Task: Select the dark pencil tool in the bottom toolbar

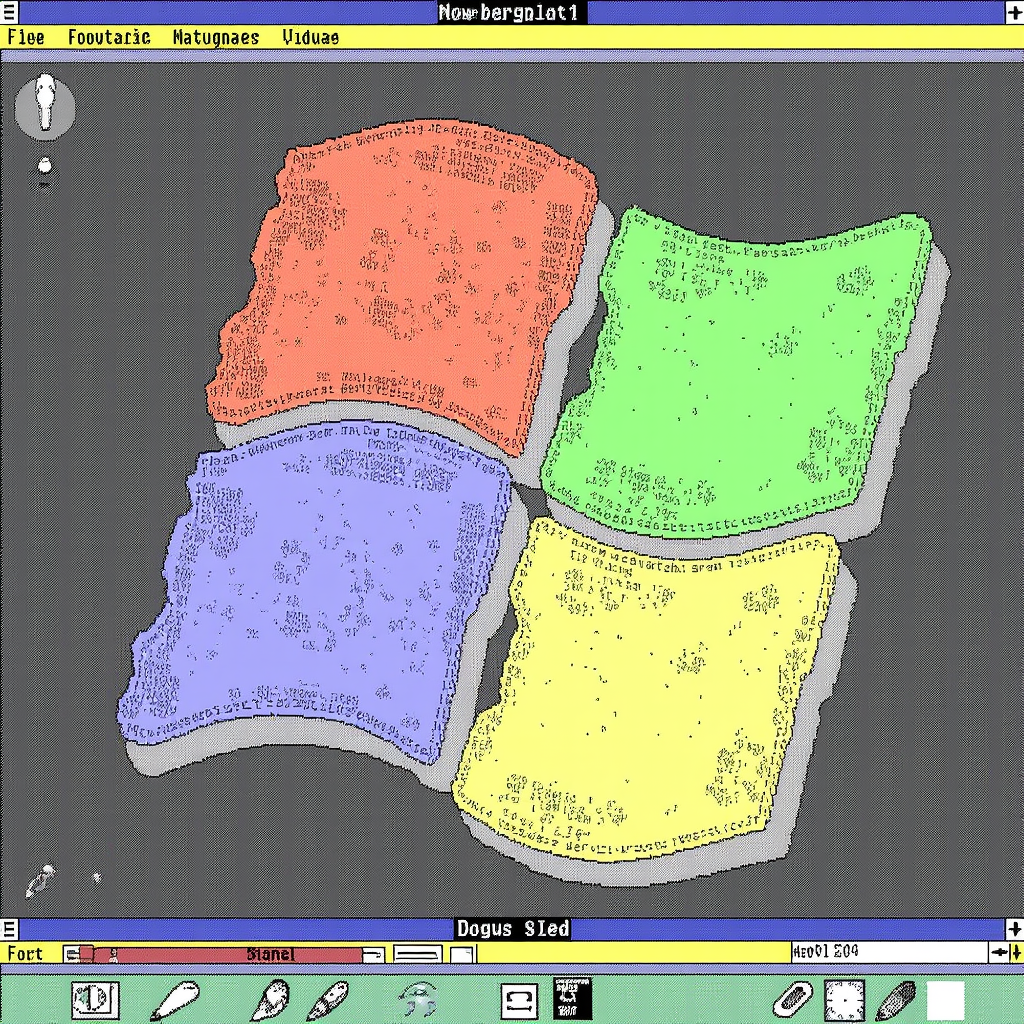Action: coord(896,999)
